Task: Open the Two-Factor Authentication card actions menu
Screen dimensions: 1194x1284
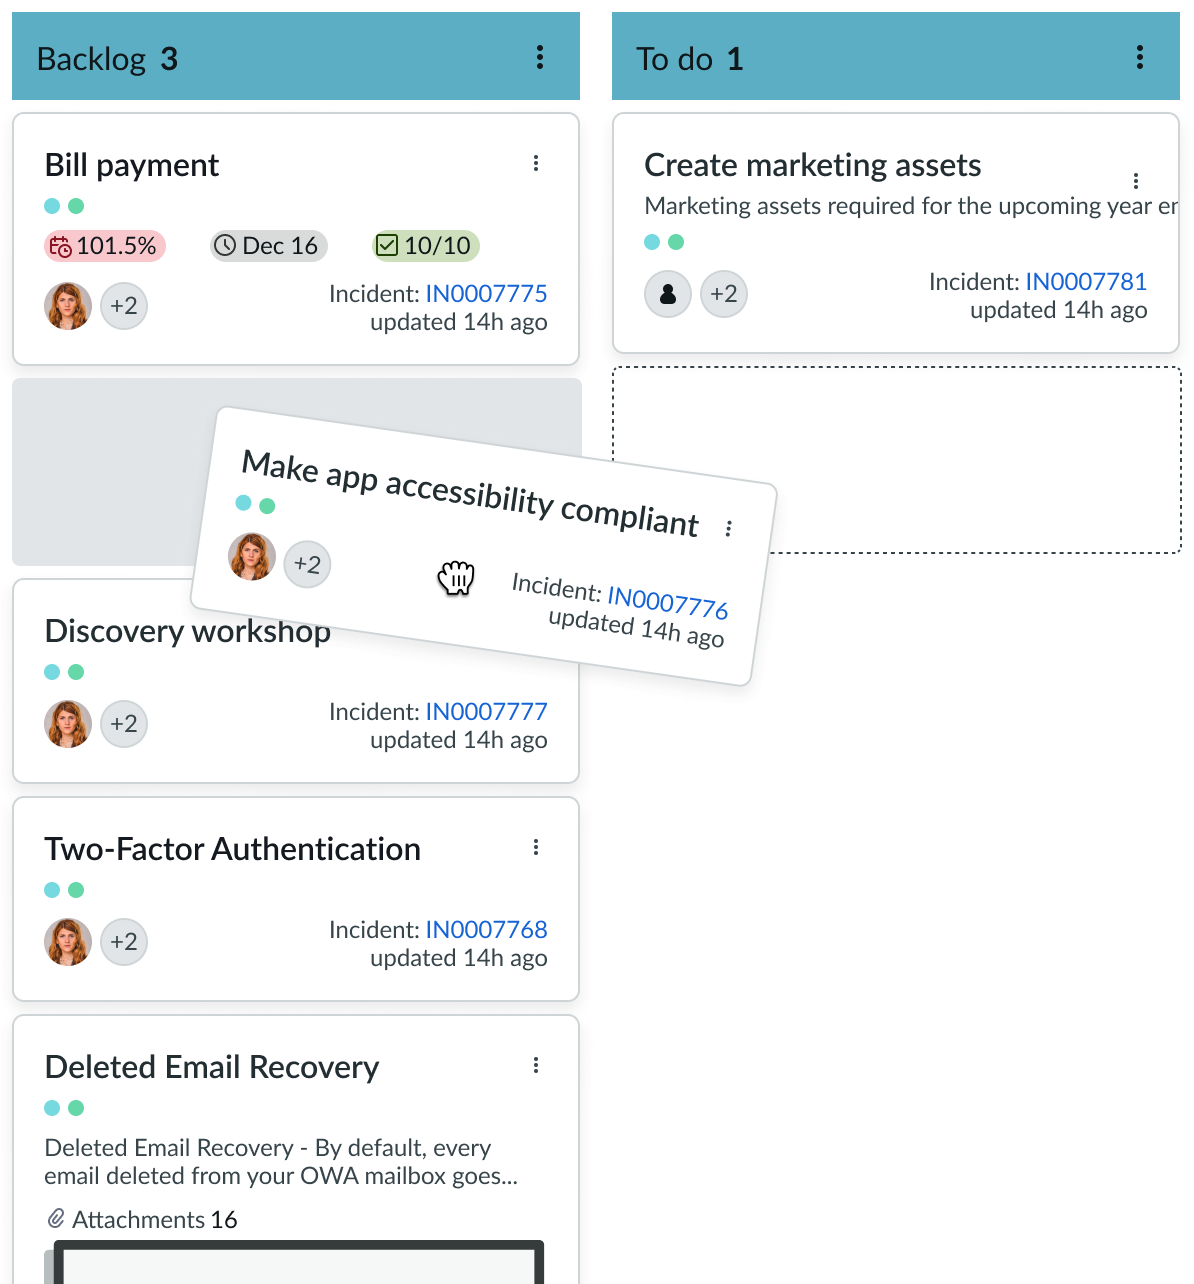Action: (x=536, y=847)
